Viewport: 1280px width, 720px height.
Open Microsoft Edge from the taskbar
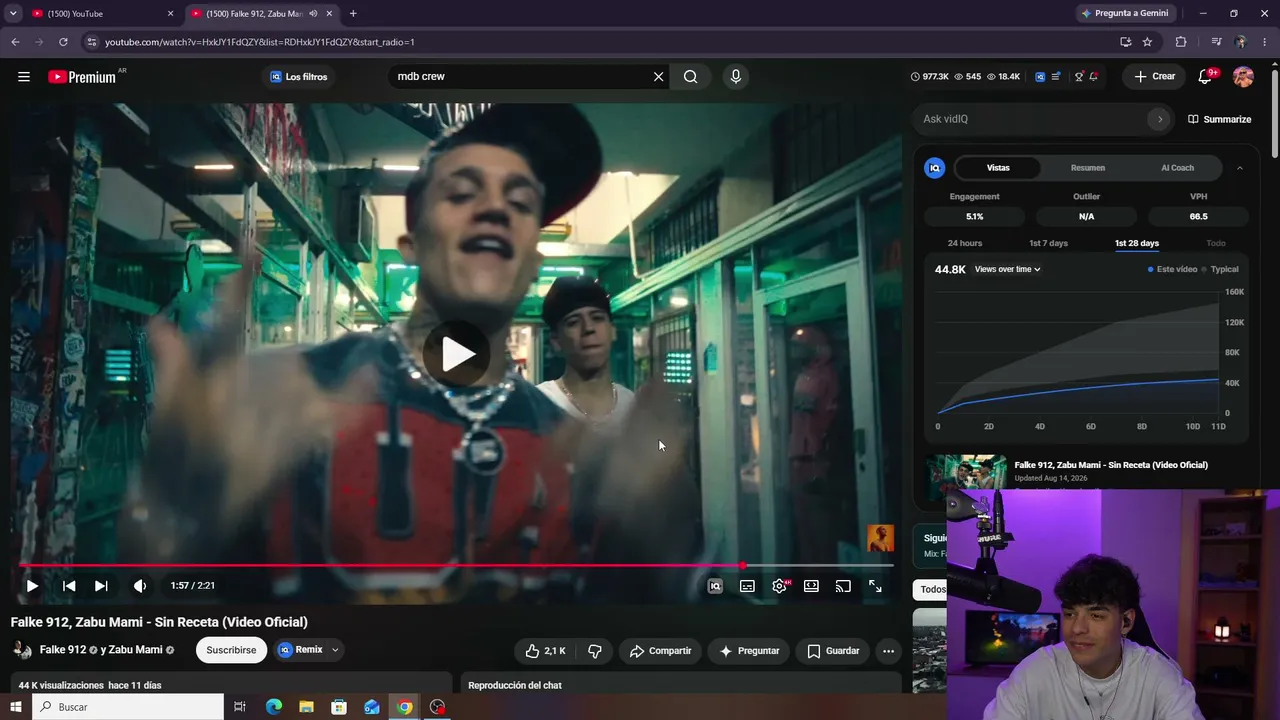[274, 707]
